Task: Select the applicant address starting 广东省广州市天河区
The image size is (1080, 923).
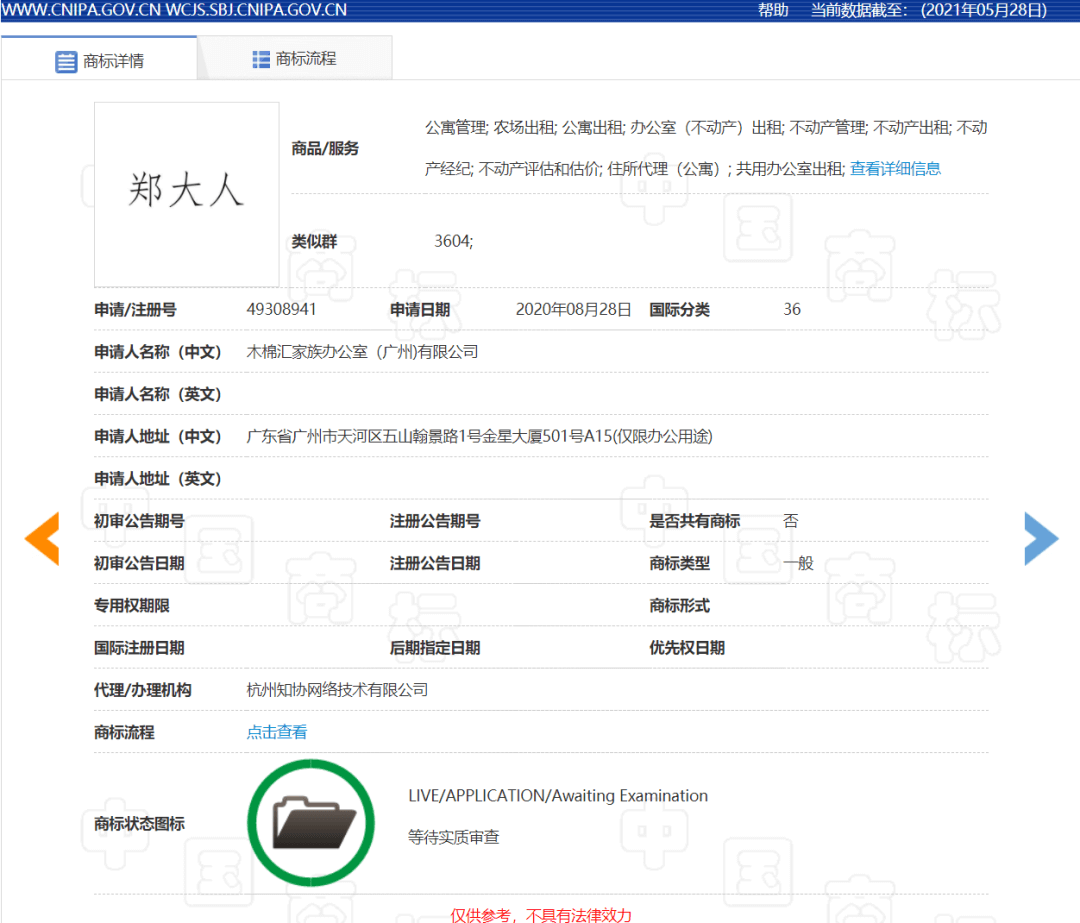Action: [479, 436]
